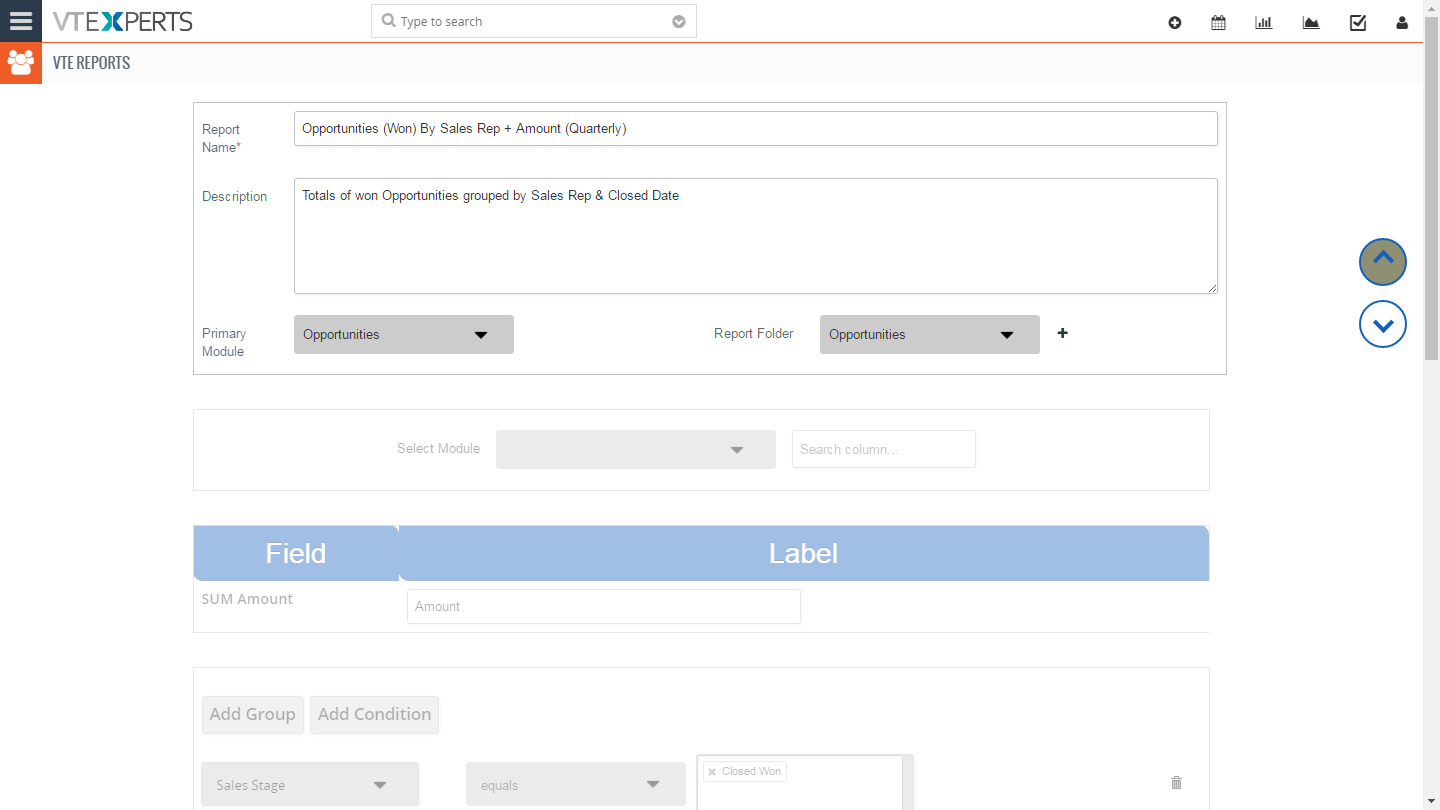Open the Primary Module dropdown
The image size is (1440, 810).
point(404,335)
